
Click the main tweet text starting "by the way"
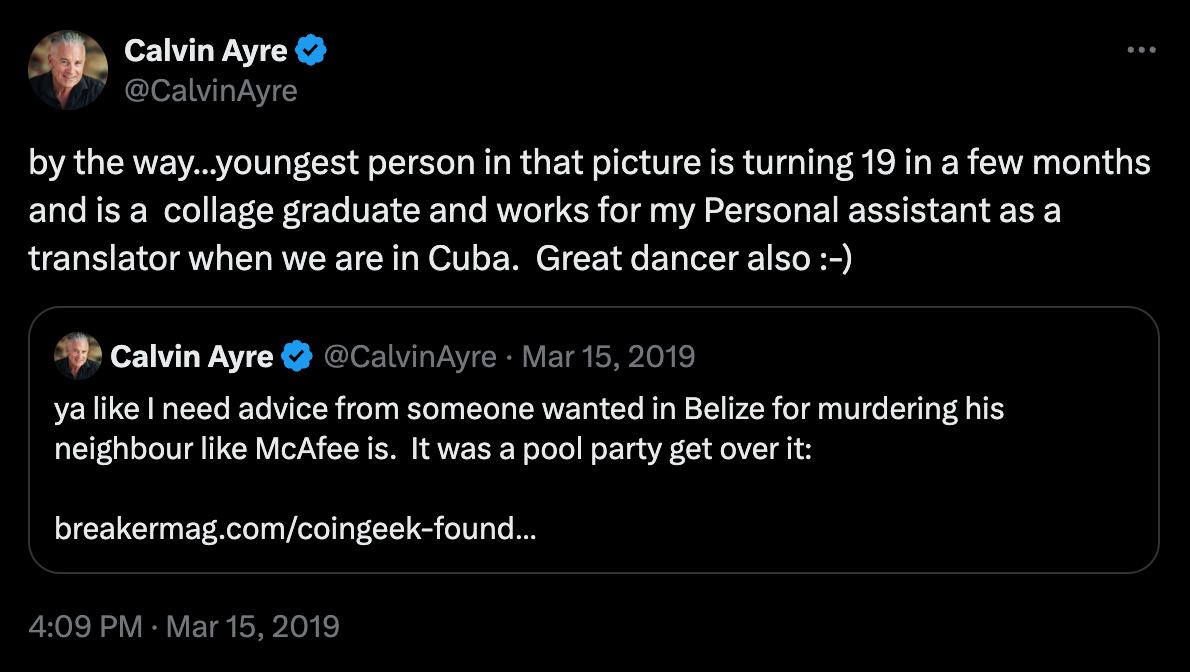click(x=400, y=162)
